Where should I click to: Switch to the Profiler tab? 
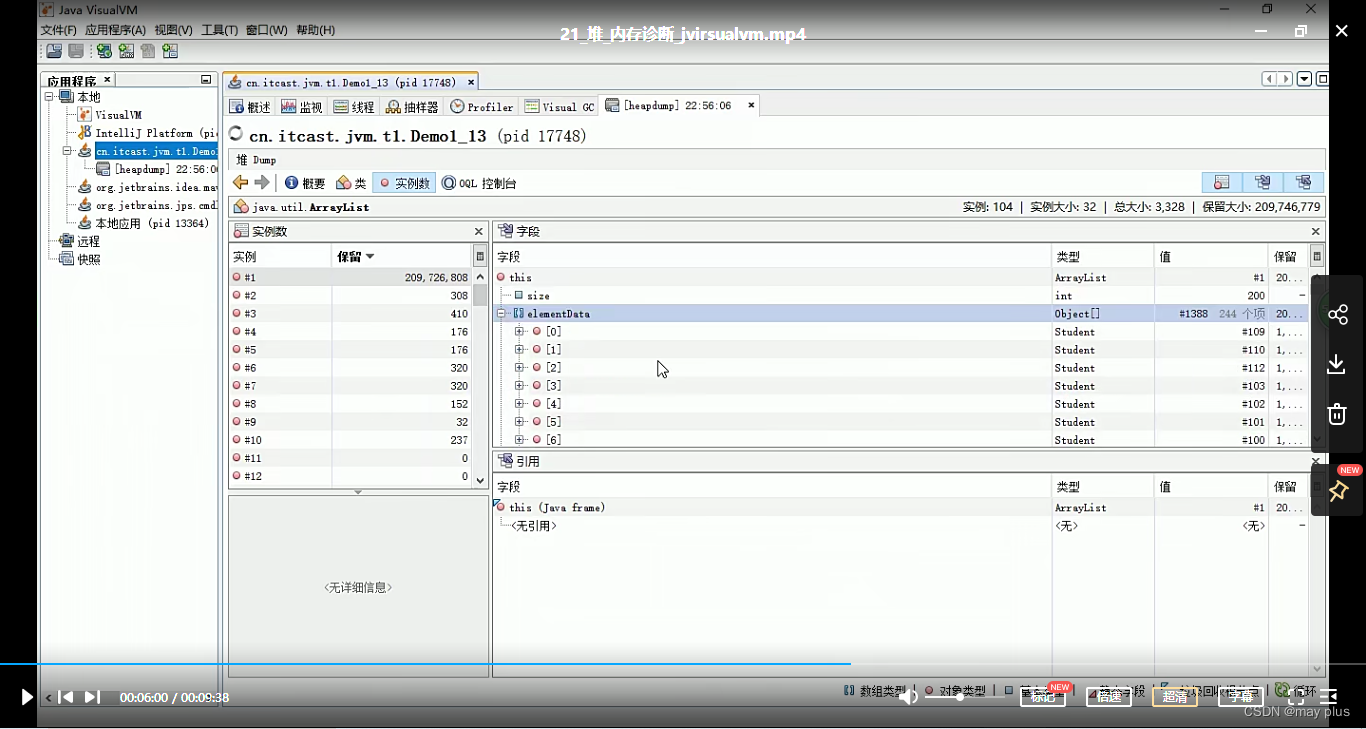(482, 107)
